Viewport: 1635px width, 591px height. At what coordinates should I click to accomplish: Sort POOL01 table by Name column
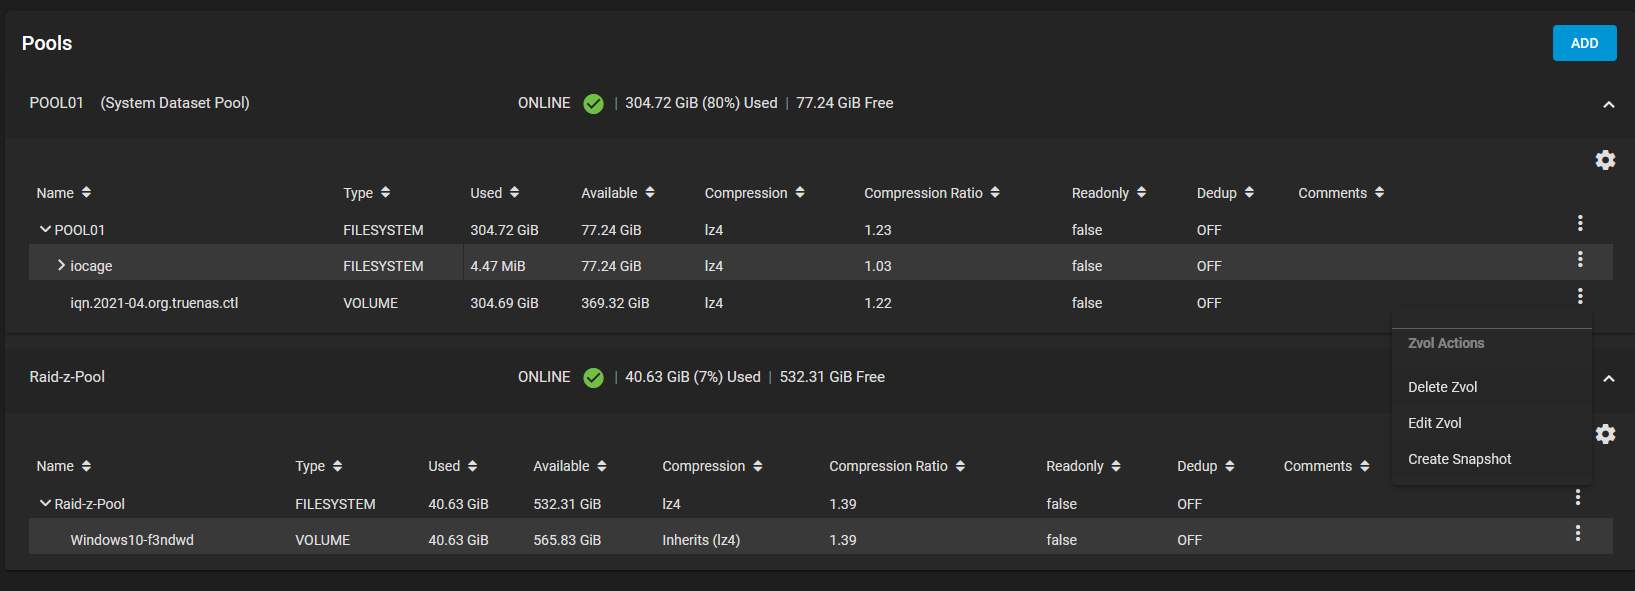click(64, 193)
